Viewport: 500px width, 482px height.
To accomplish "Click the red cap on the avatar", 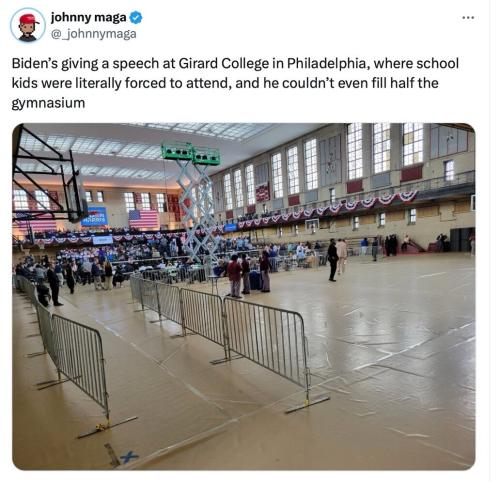I will [x=28, y=19].
